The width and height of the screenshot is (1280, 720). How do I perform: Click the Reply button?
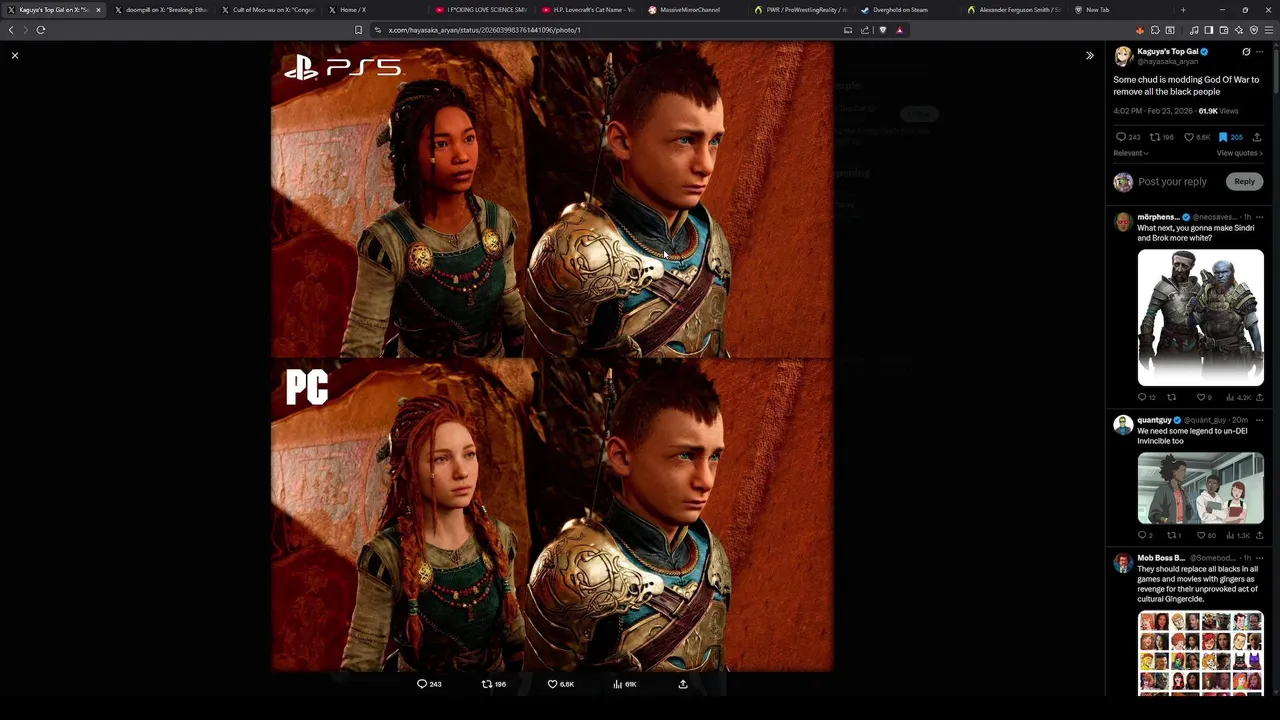1244,182
